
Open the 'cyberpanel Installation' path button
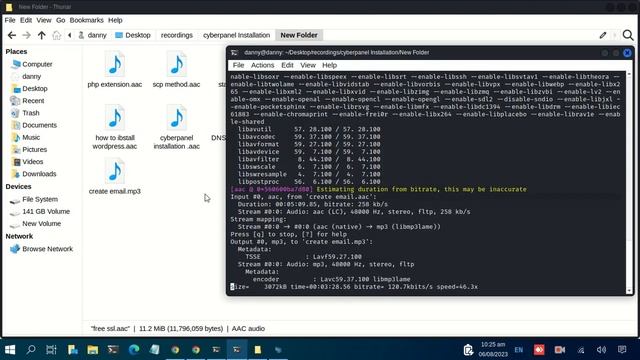[237, 36]
